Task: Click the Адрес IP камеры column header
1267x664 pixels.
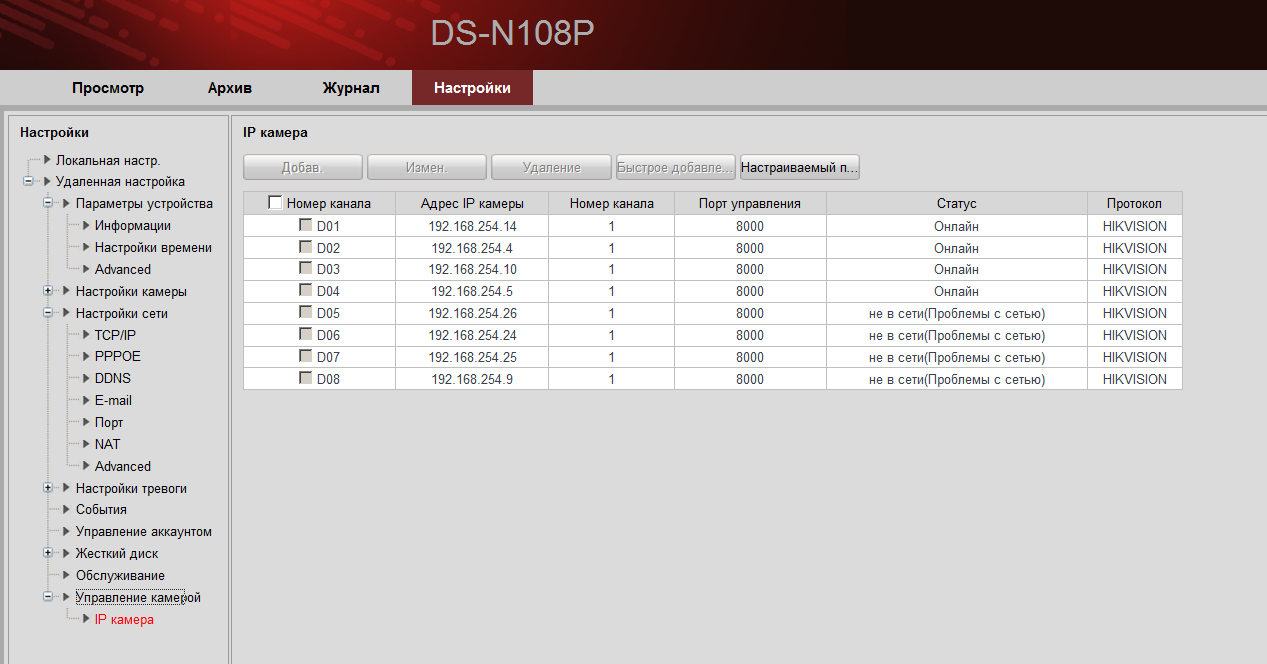Action: pos(472,203)
